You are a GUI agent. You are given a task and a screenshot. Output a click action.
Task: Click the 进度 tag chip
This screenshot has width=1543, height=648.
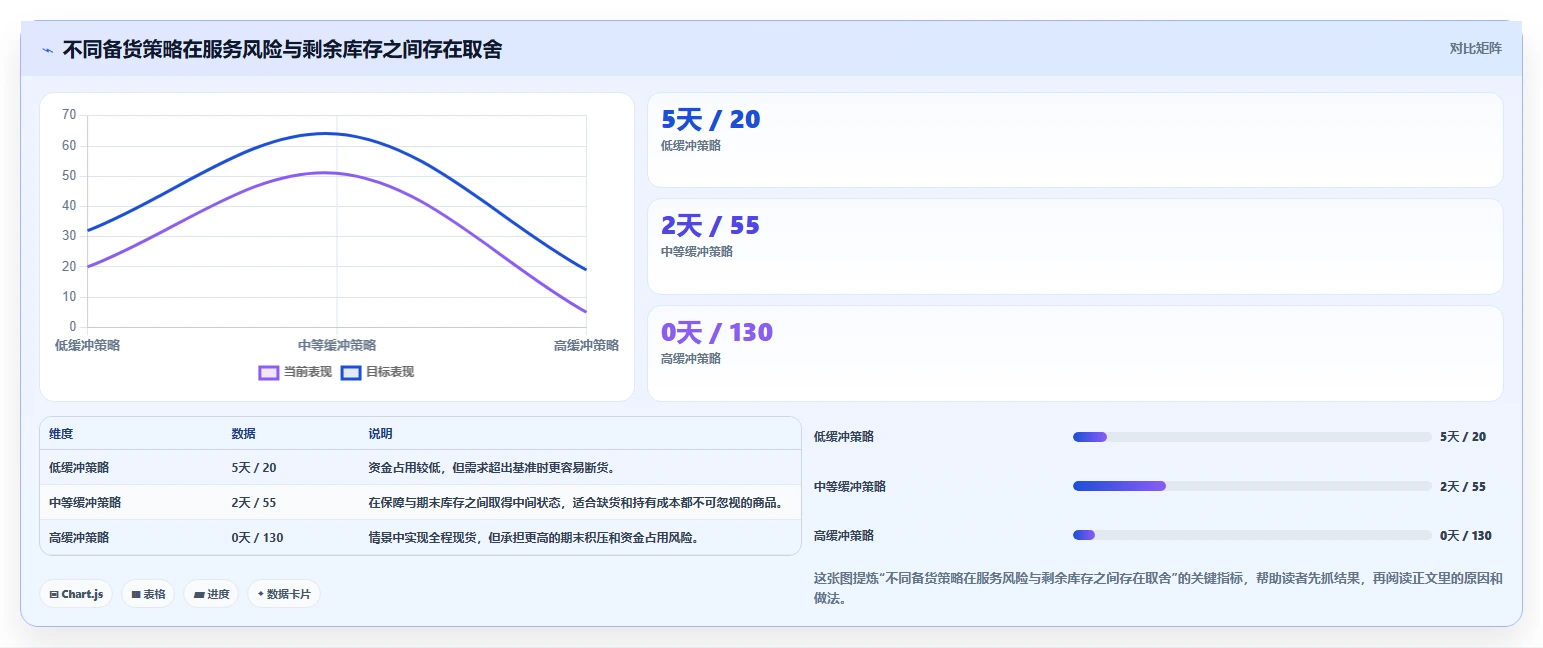211,594
